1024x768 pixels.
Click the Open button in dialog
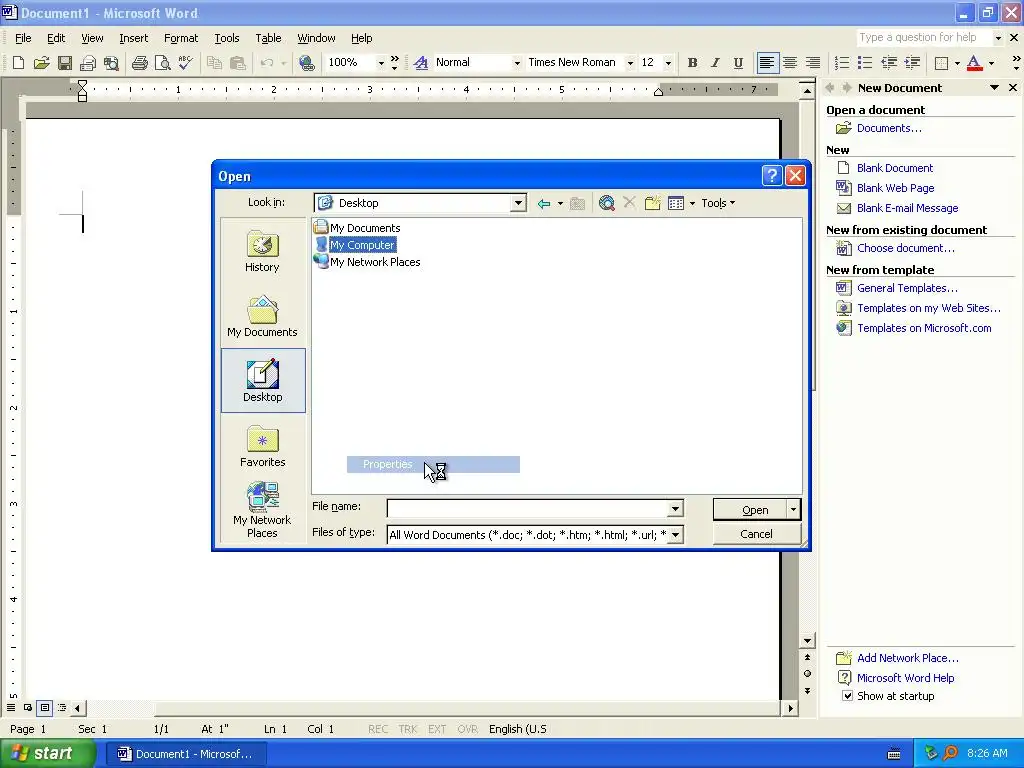tap(750, 509)
